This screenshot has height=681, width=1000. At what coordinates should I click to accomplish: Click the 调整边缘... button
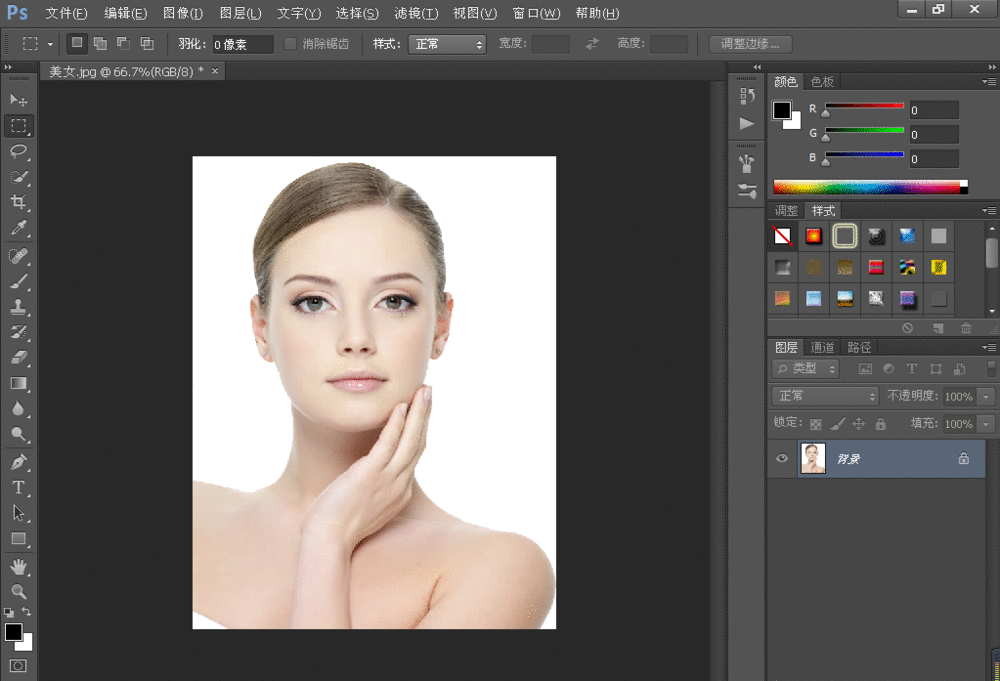750,44
